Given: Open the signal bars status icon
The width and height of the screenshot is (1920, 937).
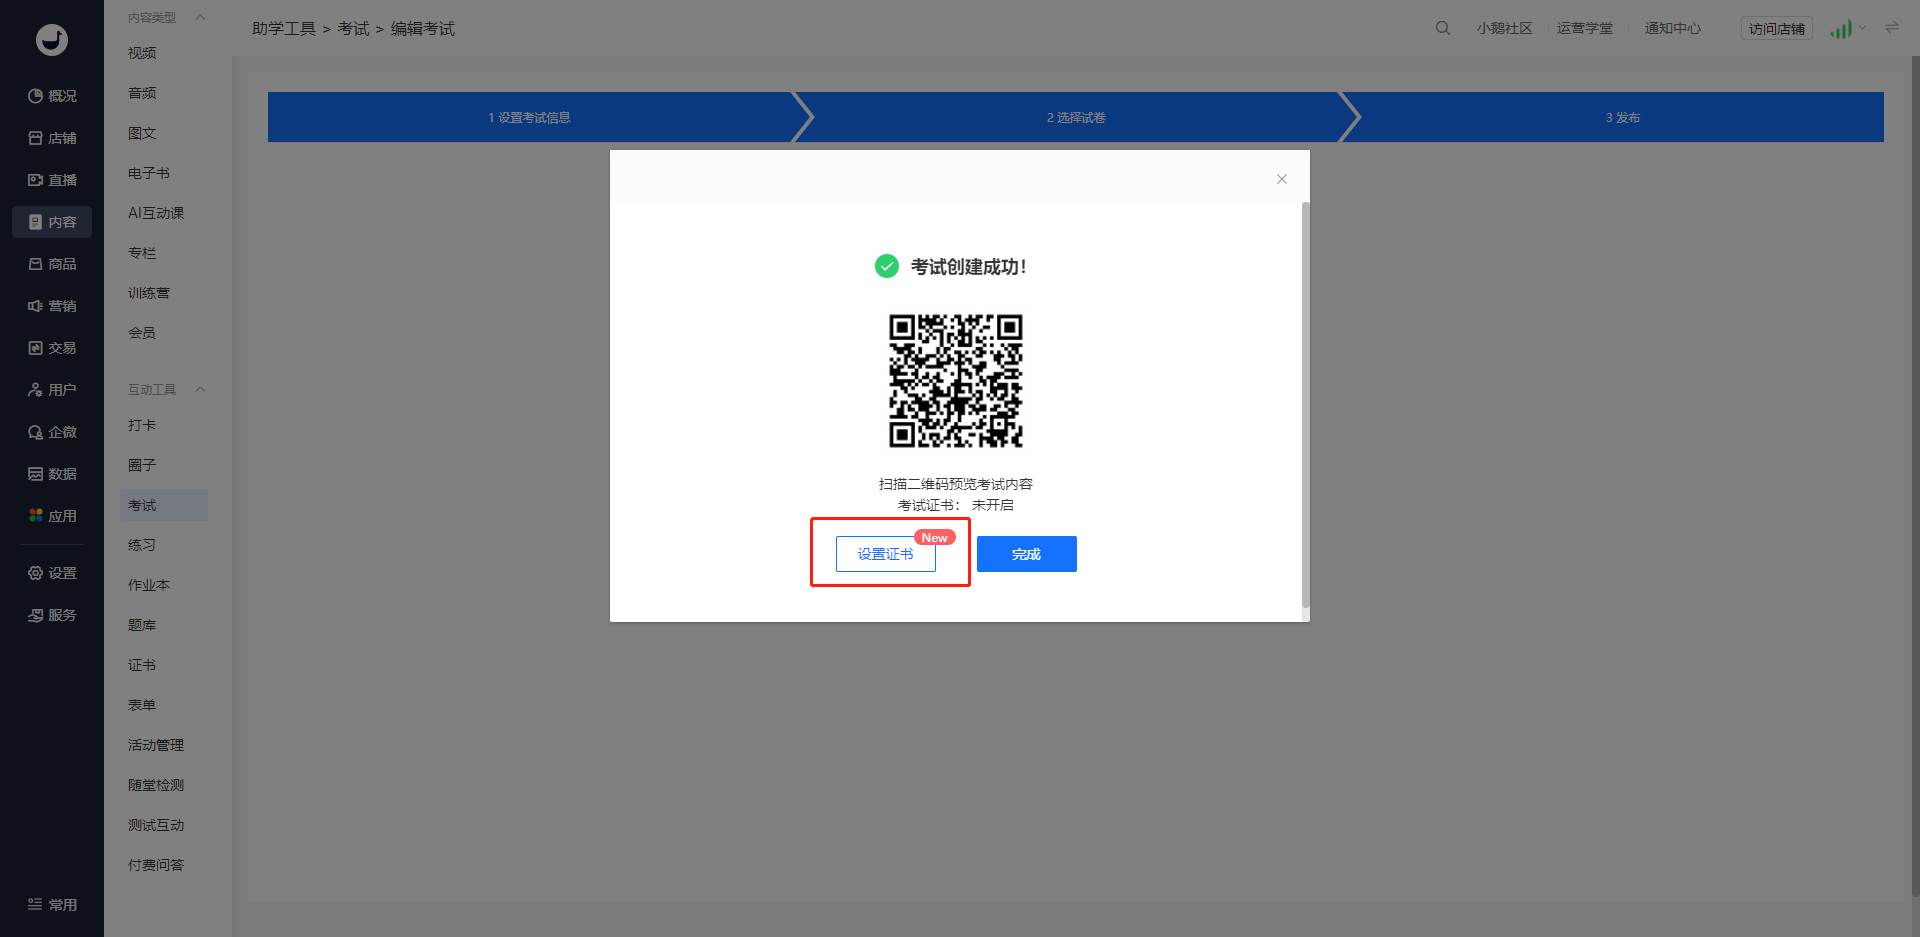Looking at the screenshot, I should 1840,29.
